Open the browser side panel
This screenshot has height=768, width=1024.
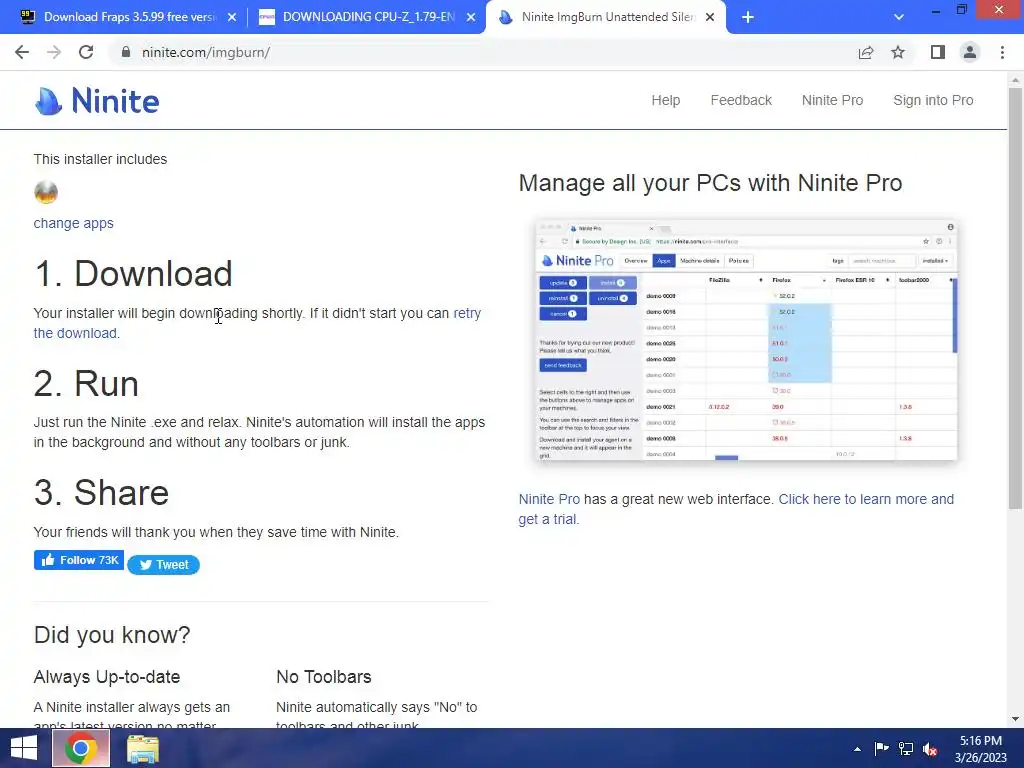pyautogui.click(x=938, y=52)
